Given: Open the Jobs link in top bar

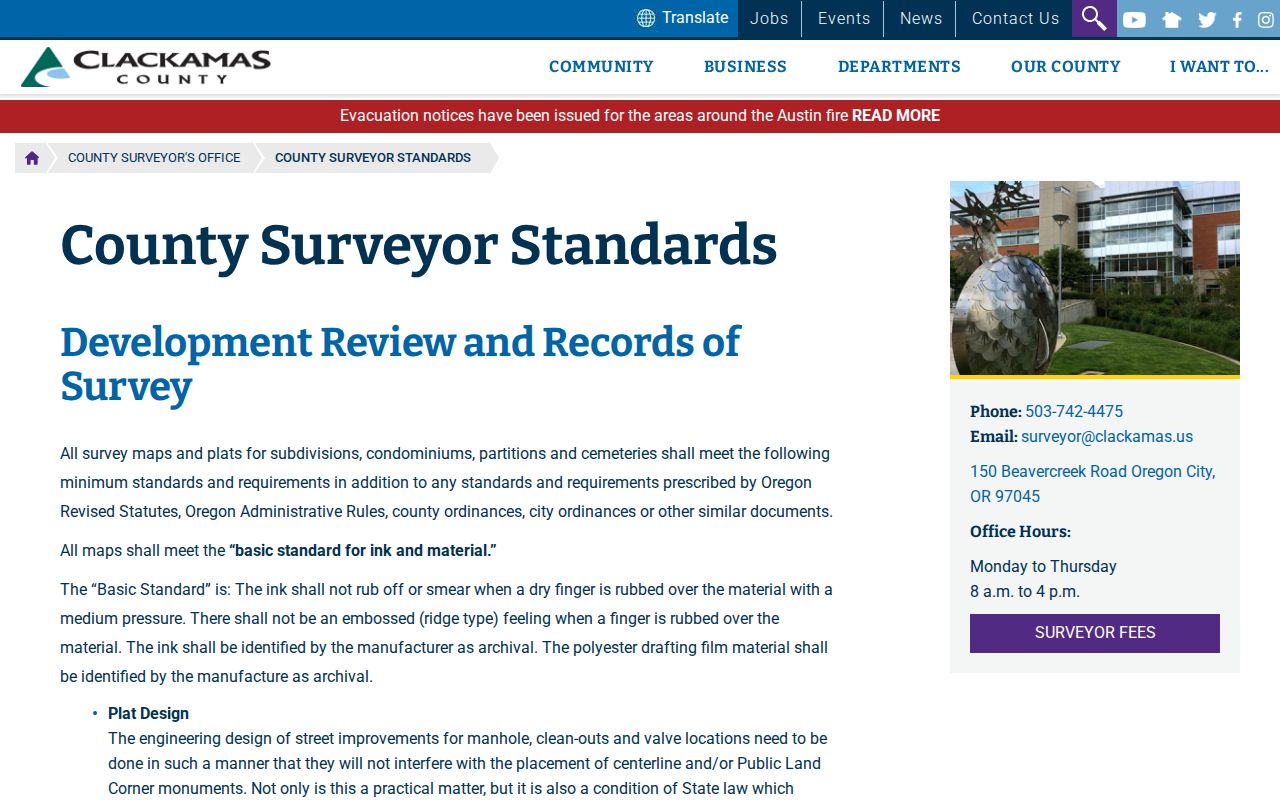Looking at the screenshot, I should [769, 18].
